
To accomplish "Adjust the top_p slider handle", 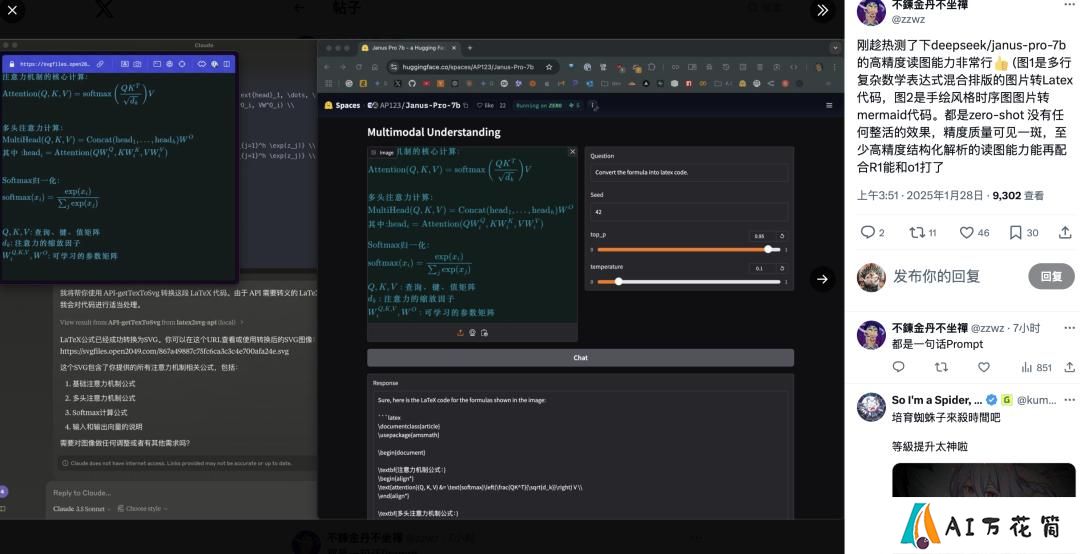I will (768, 249).
